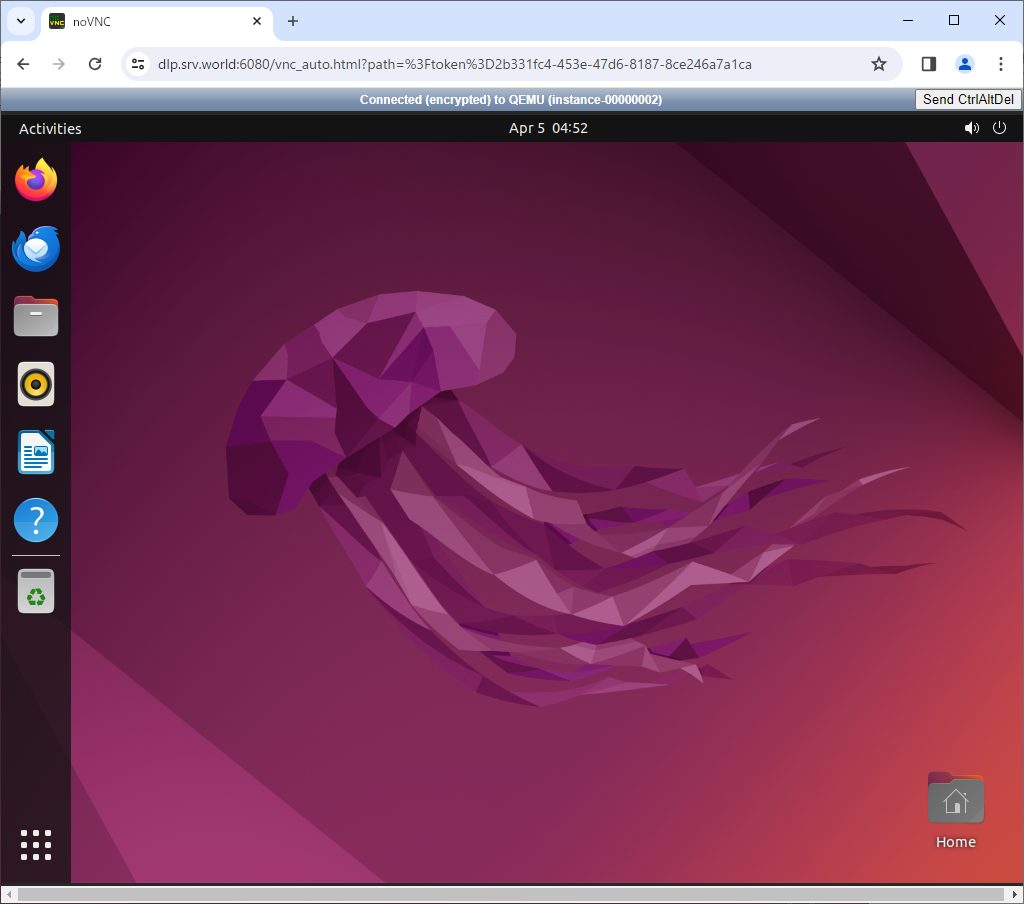Open the Home folder on desktop
The image size is (1024, 904).
[x=955, y=811]
